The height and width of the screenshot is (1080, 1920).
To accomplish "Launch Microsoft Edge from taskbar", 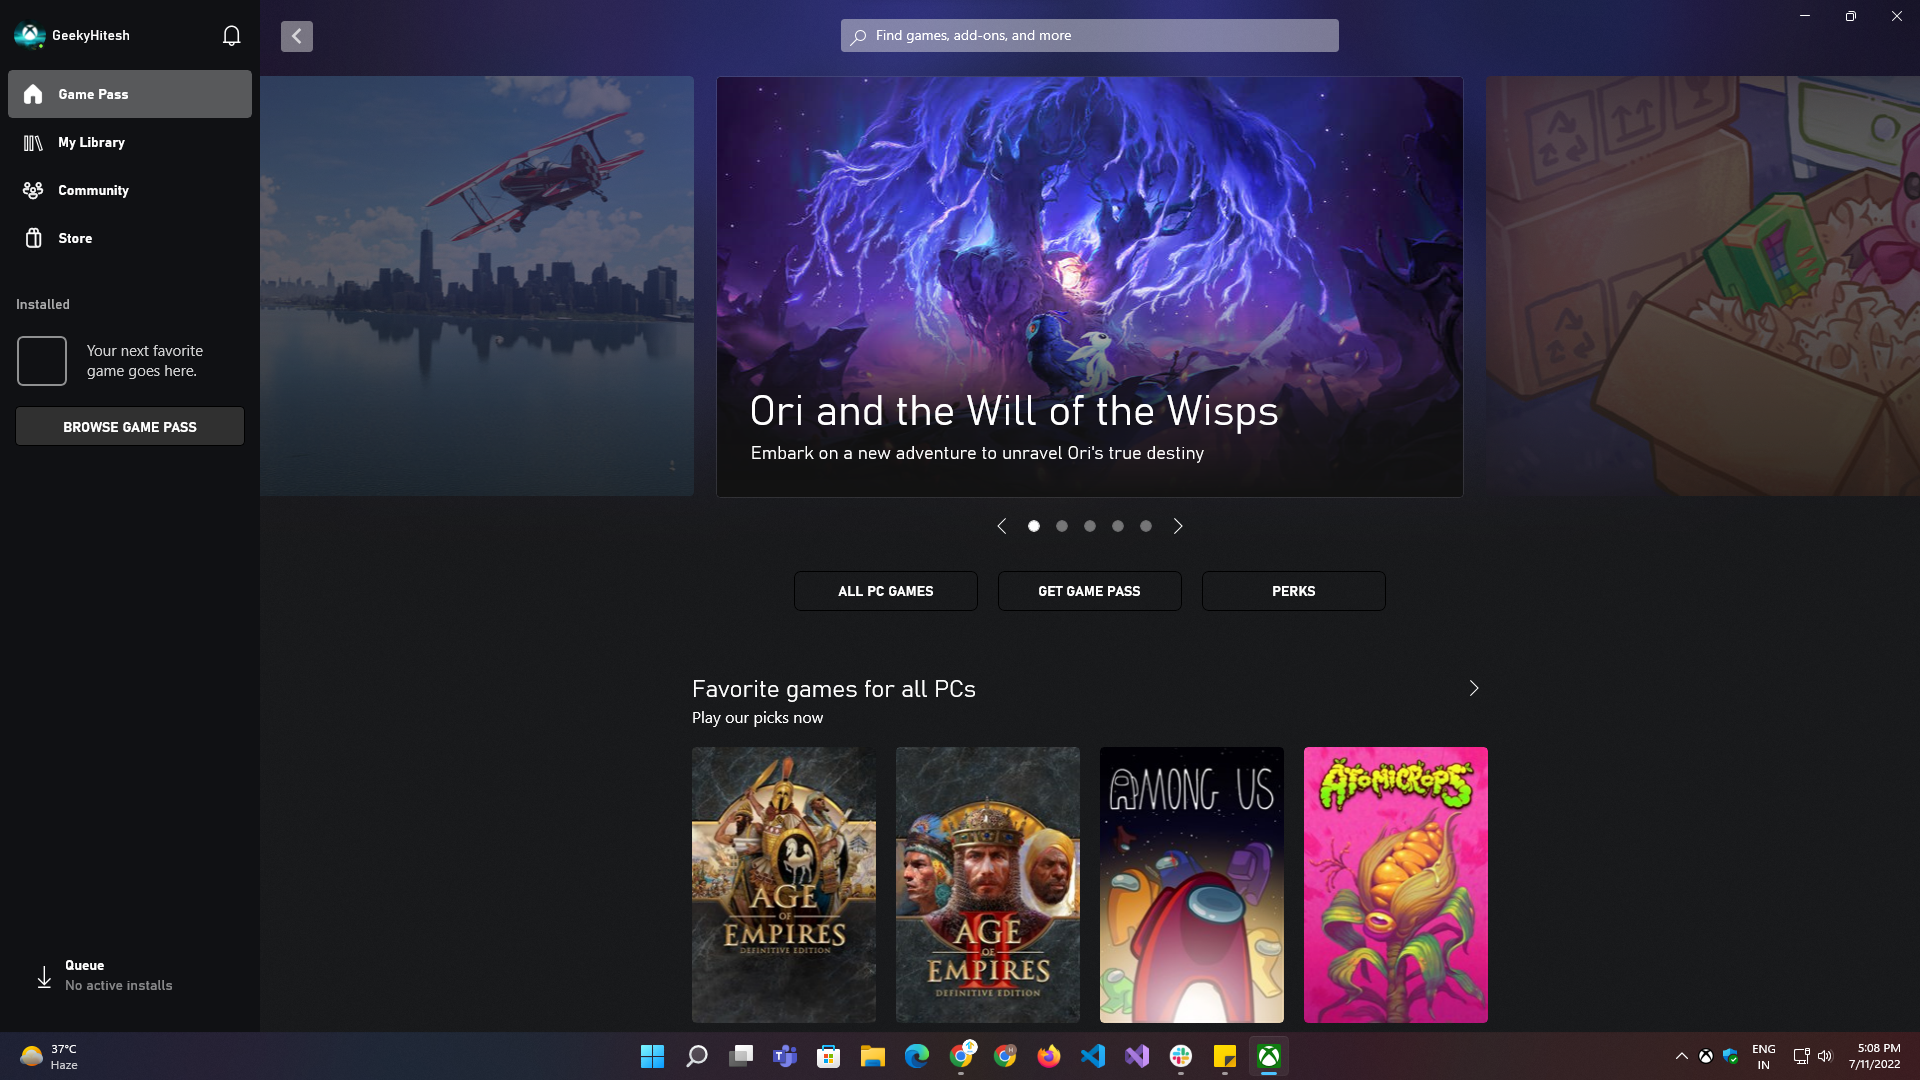I will pyautogui.click(x=917, y=1056).
